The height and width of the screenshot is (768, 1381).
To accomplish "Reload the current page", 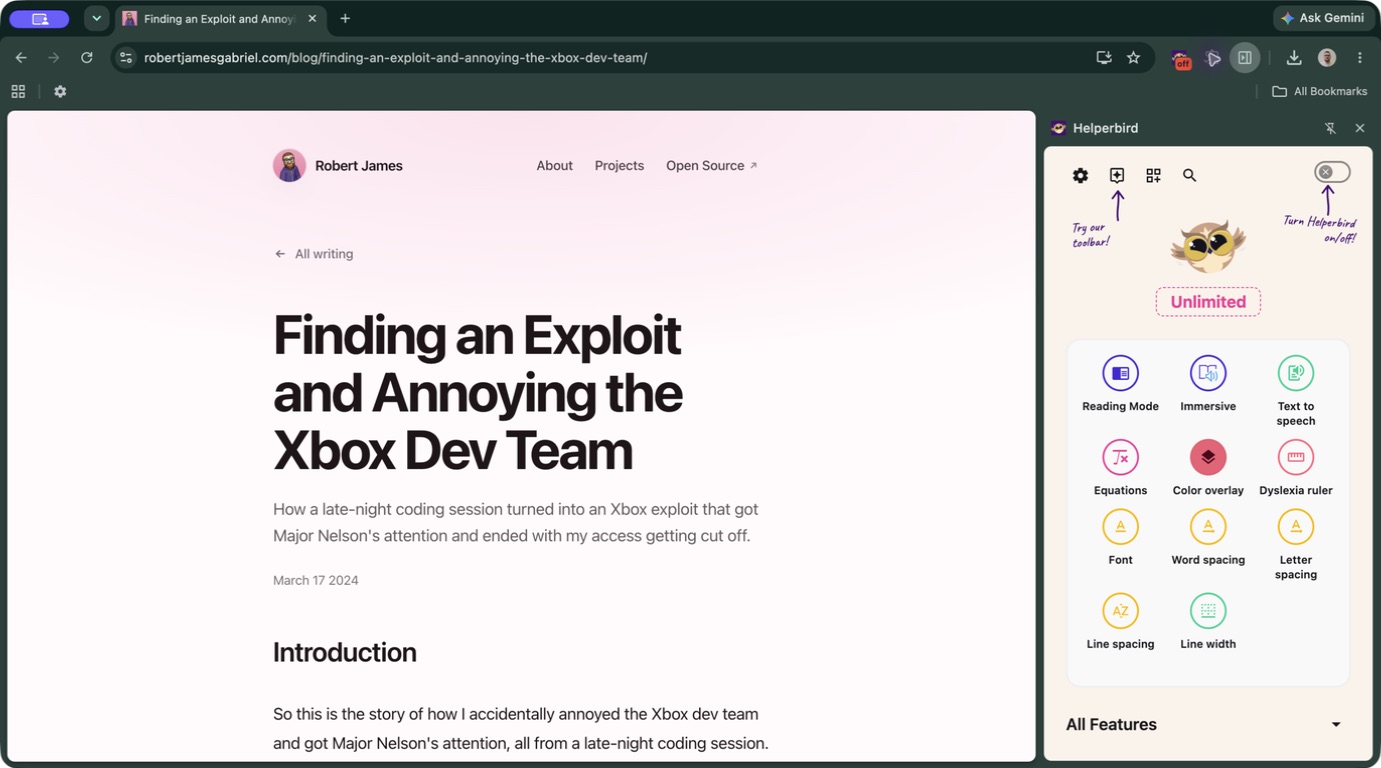I will point(87,58).
